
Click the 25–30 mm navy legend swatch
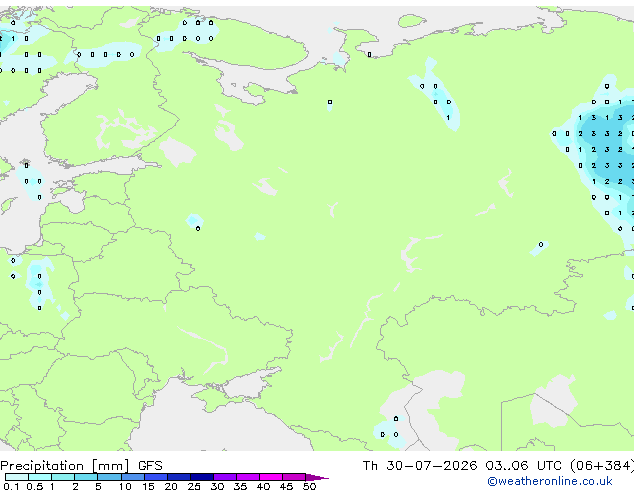pyautogui.click(x=202, y=477)
